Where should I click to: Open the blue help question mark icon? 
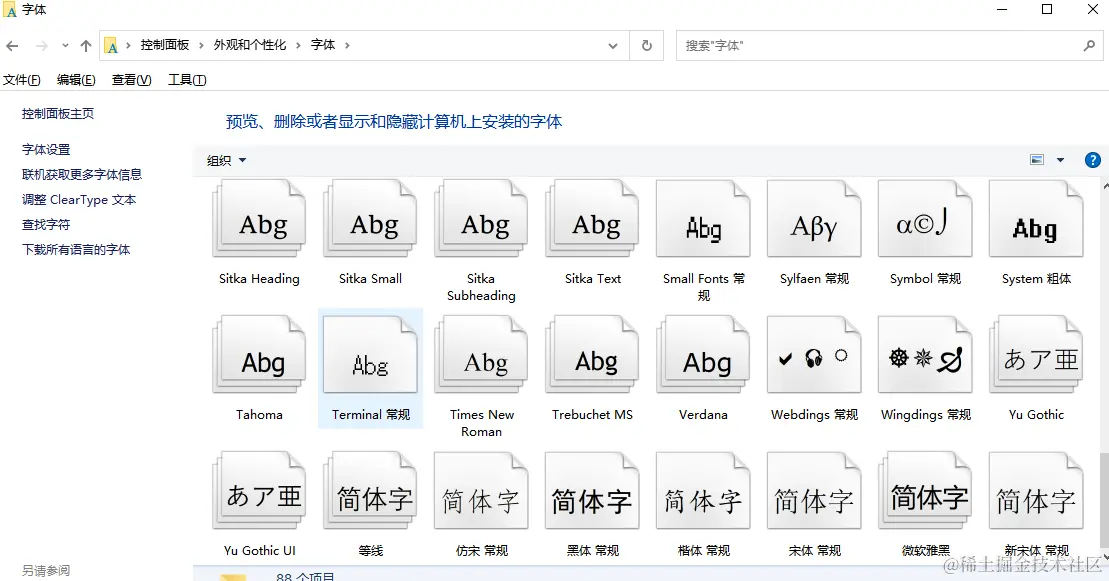1093,160
